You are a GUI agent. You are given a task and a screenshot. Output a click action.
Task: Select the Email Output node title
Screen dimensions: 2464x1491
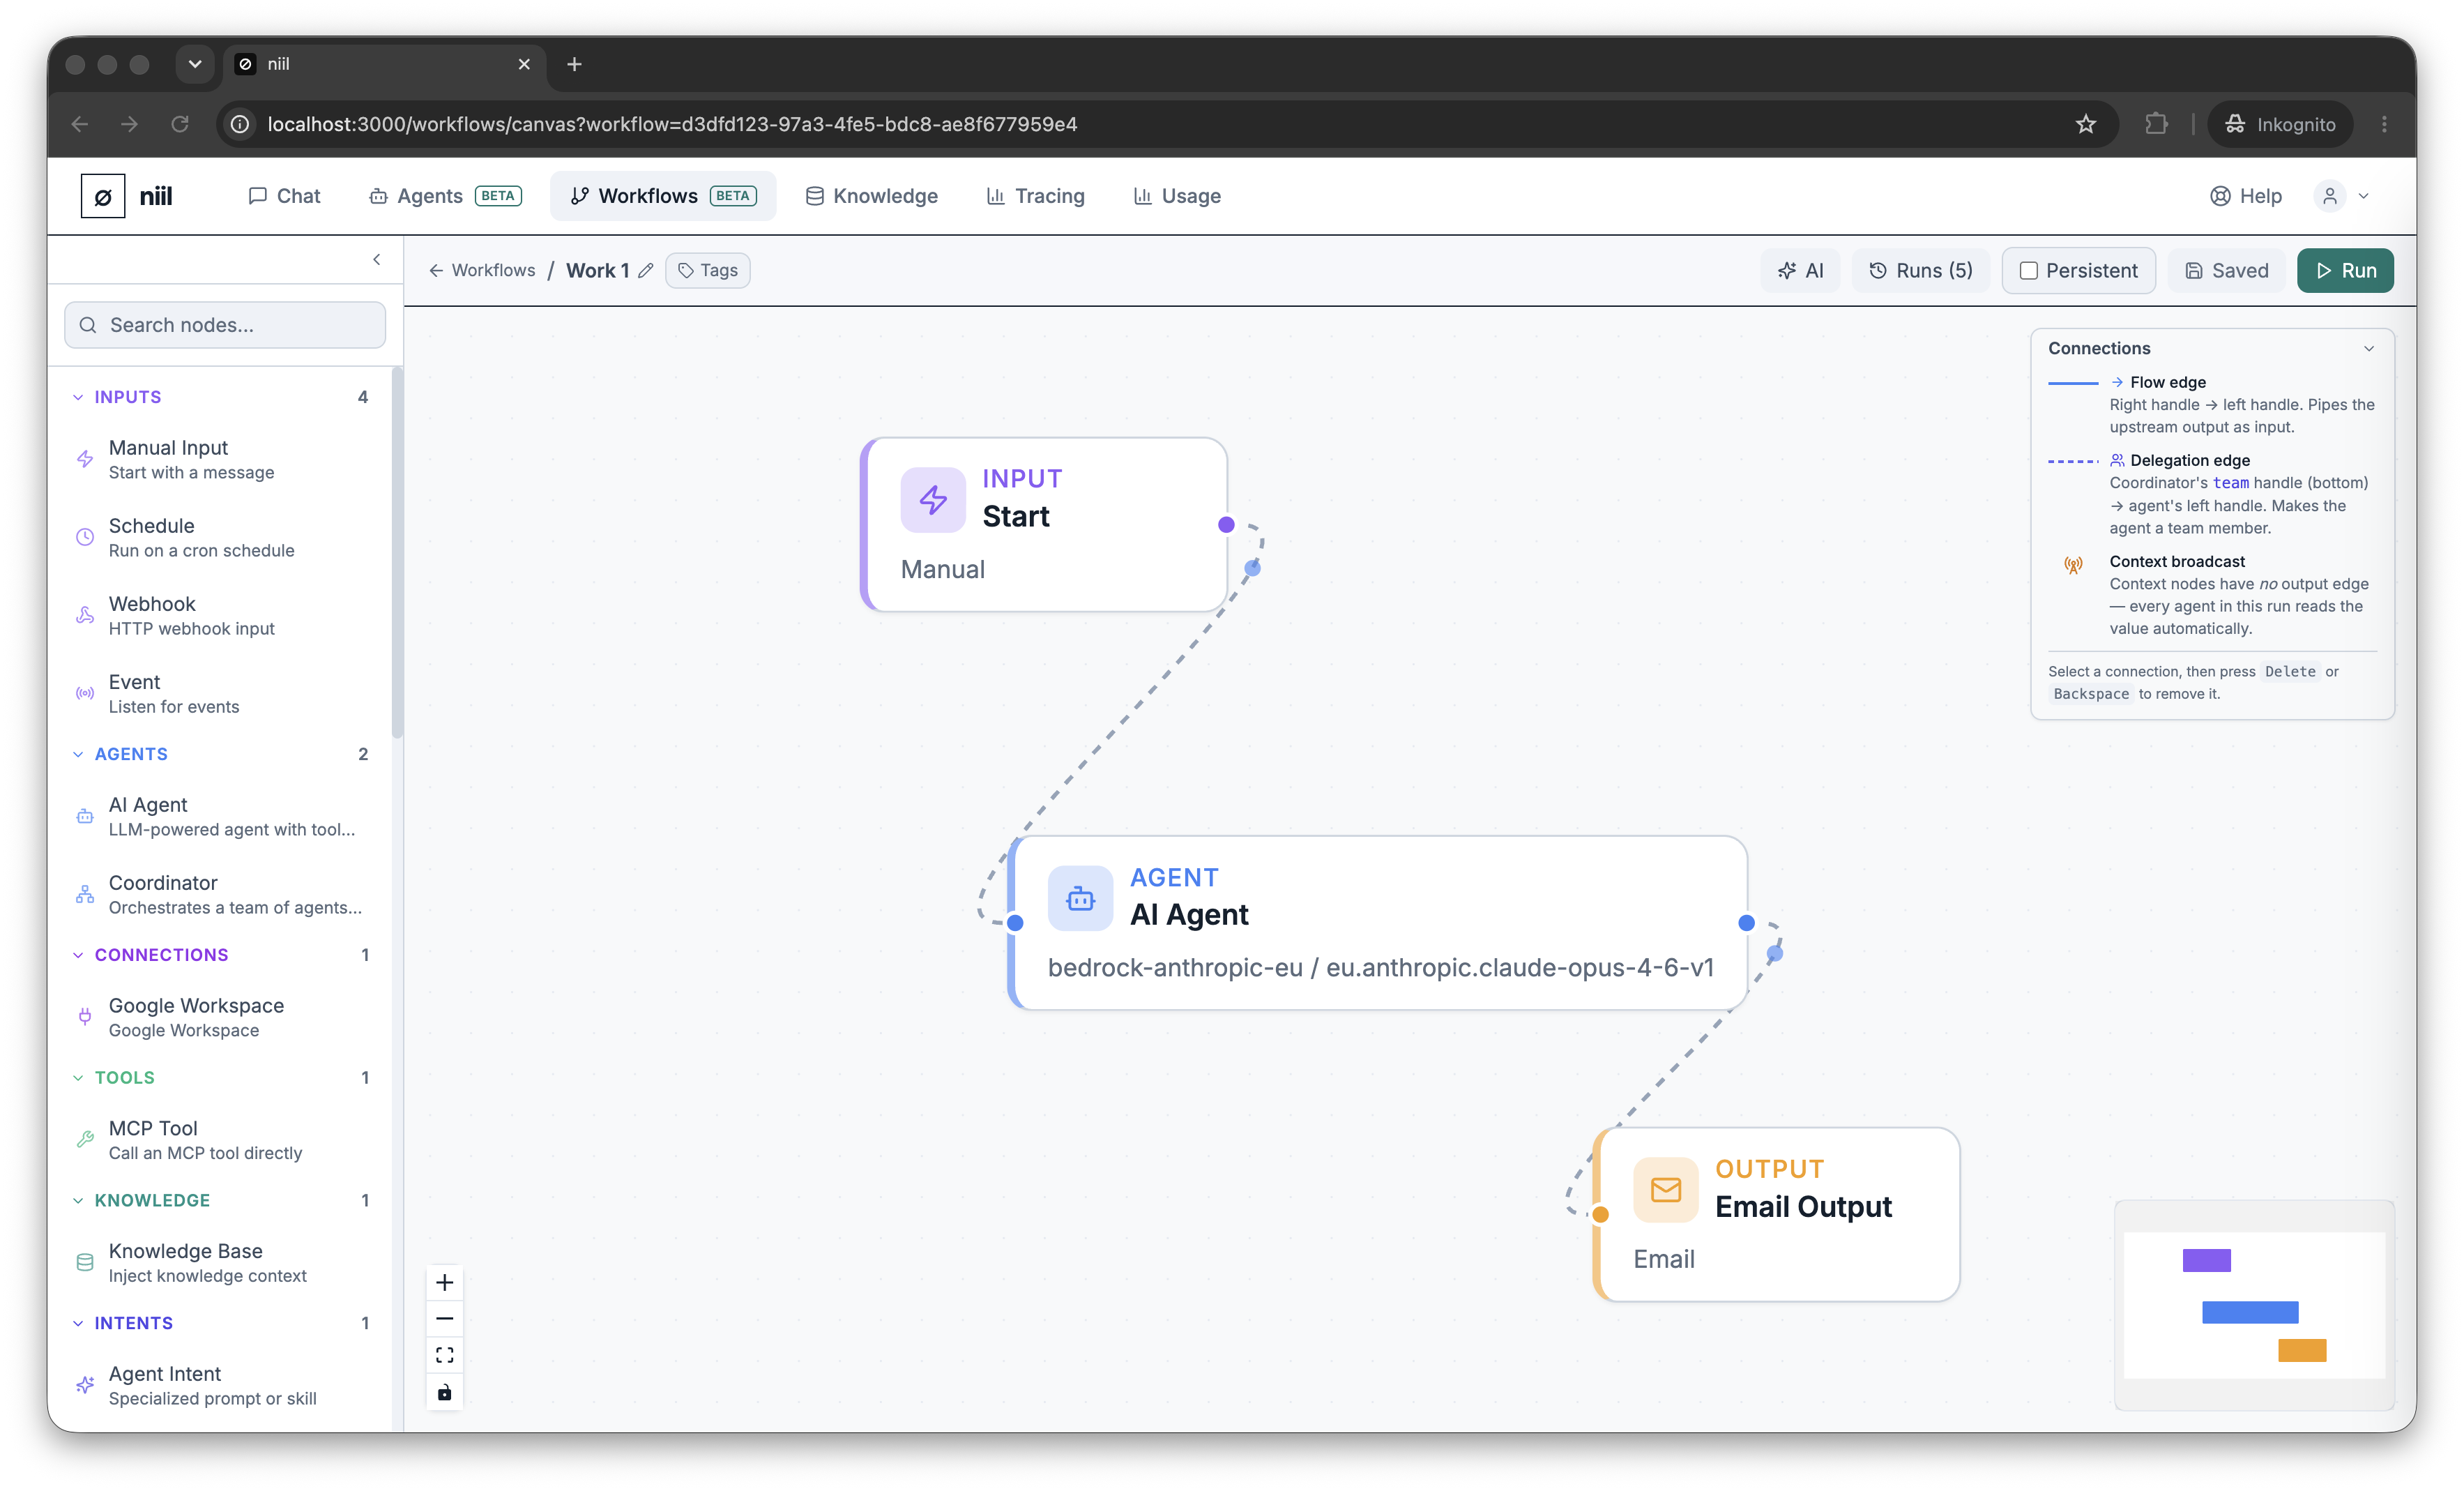point(1803,1207)
